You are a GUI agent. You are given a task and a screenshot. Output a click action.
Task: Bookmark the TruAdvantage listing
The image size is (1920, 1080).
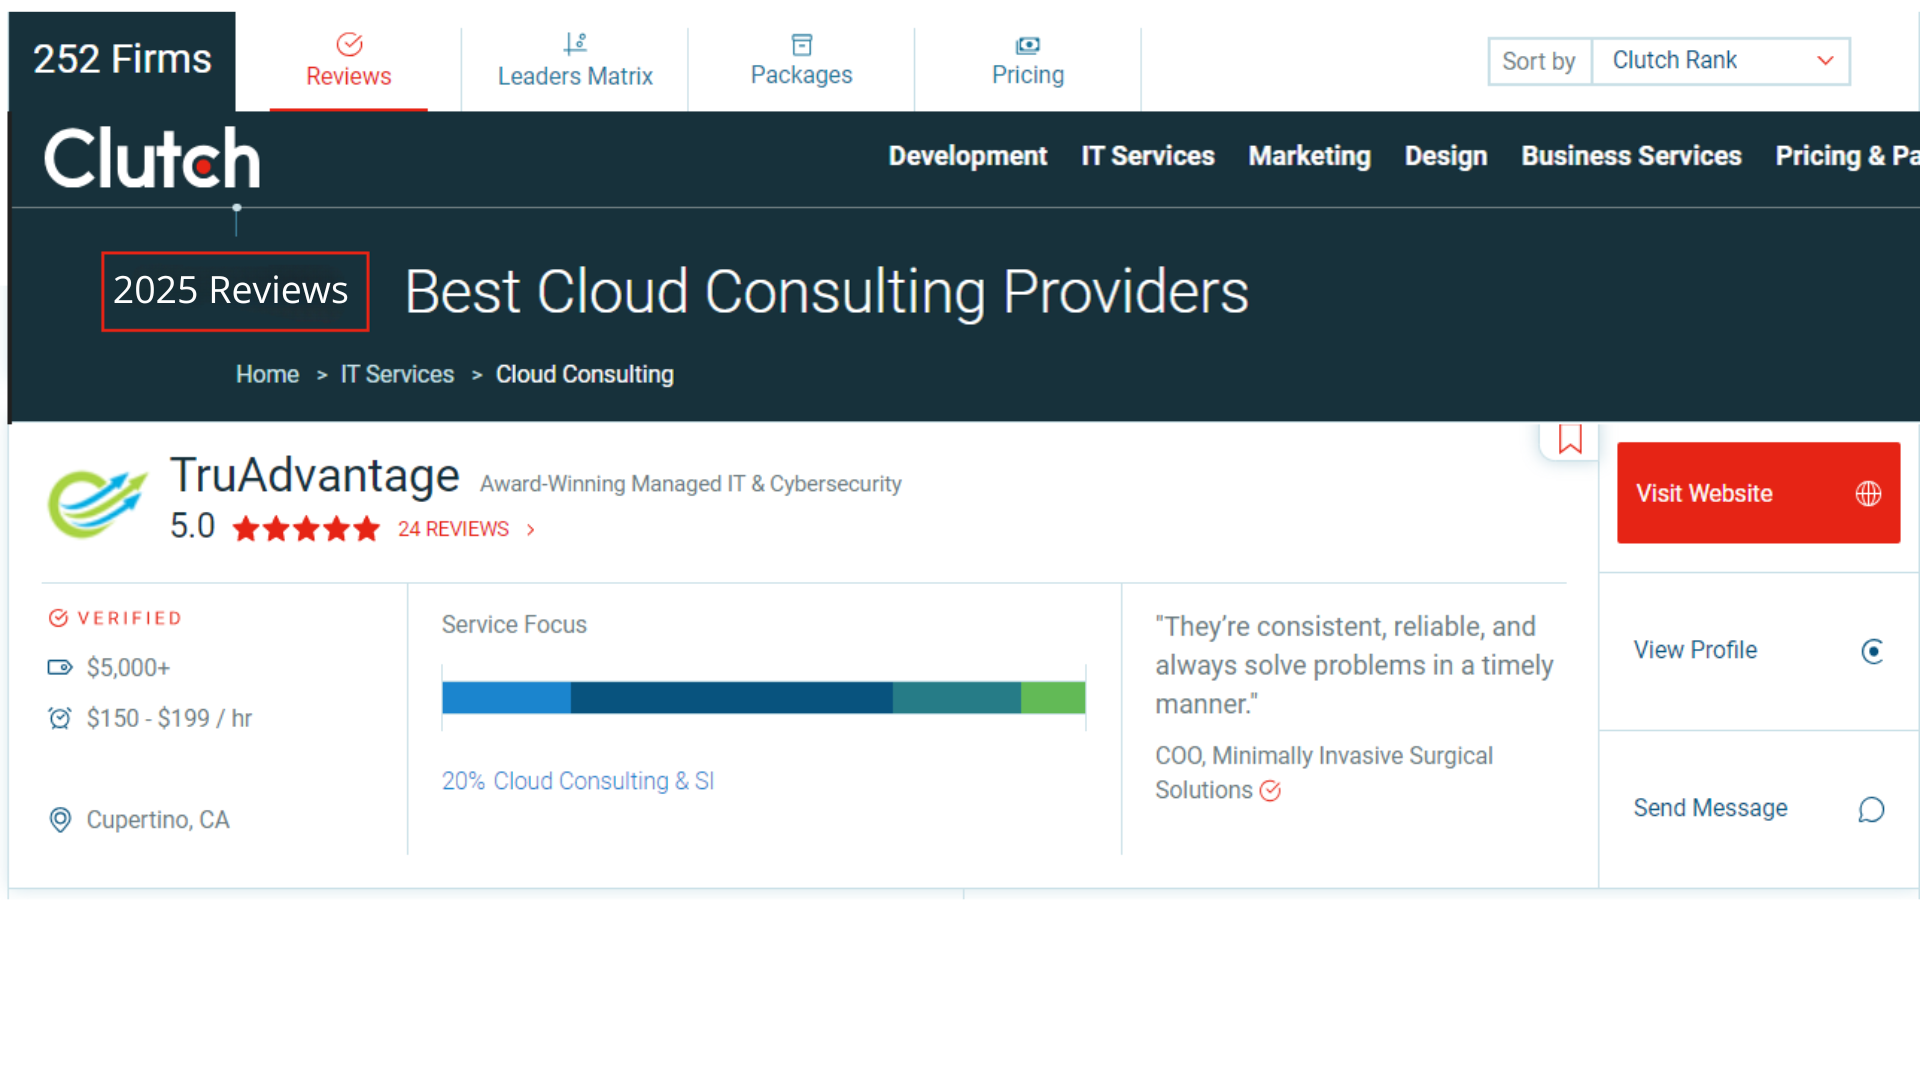click(x=1570, y=439)
